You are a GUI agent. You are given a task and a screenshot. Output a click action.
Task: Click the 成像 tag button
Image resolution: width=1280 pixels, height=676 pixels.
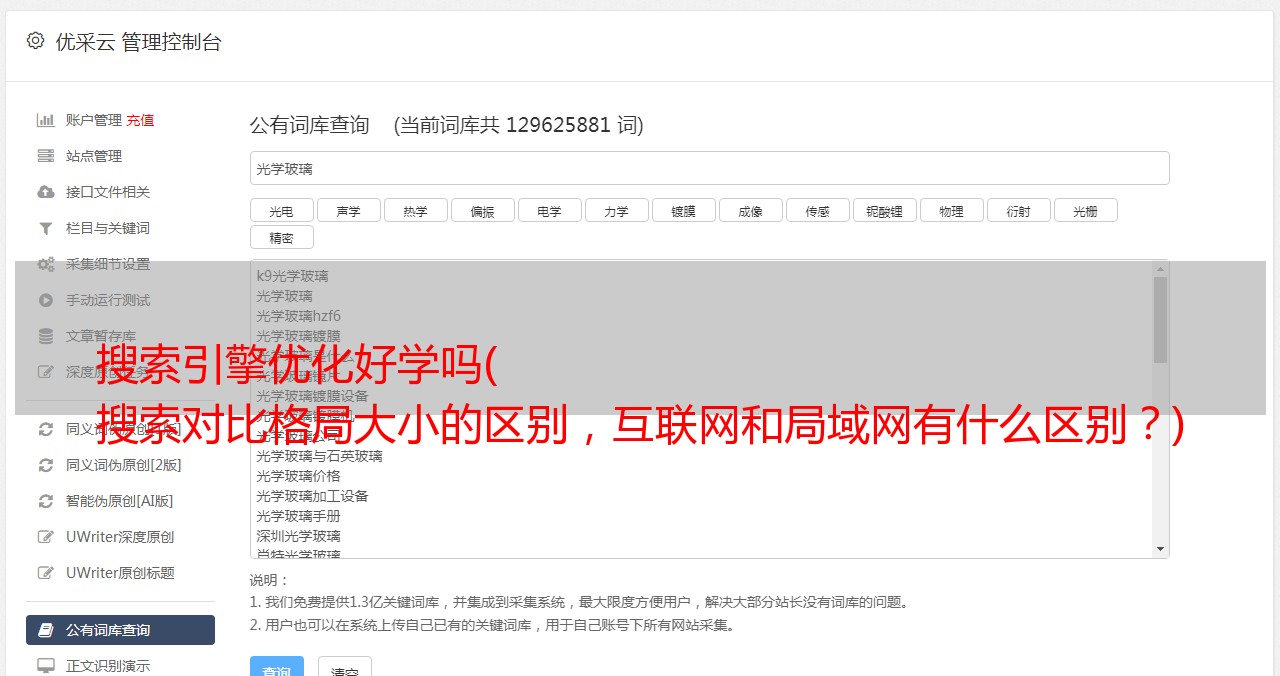(x=750, y=210)
